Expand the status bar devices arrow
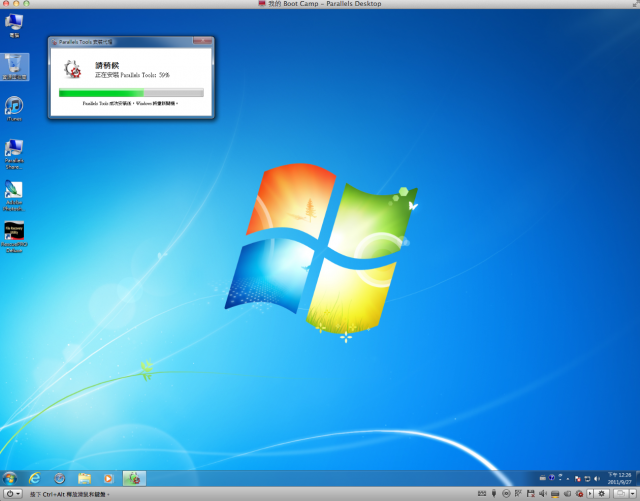The height and width of the screenshot is (501, 640). click(590, 493)
